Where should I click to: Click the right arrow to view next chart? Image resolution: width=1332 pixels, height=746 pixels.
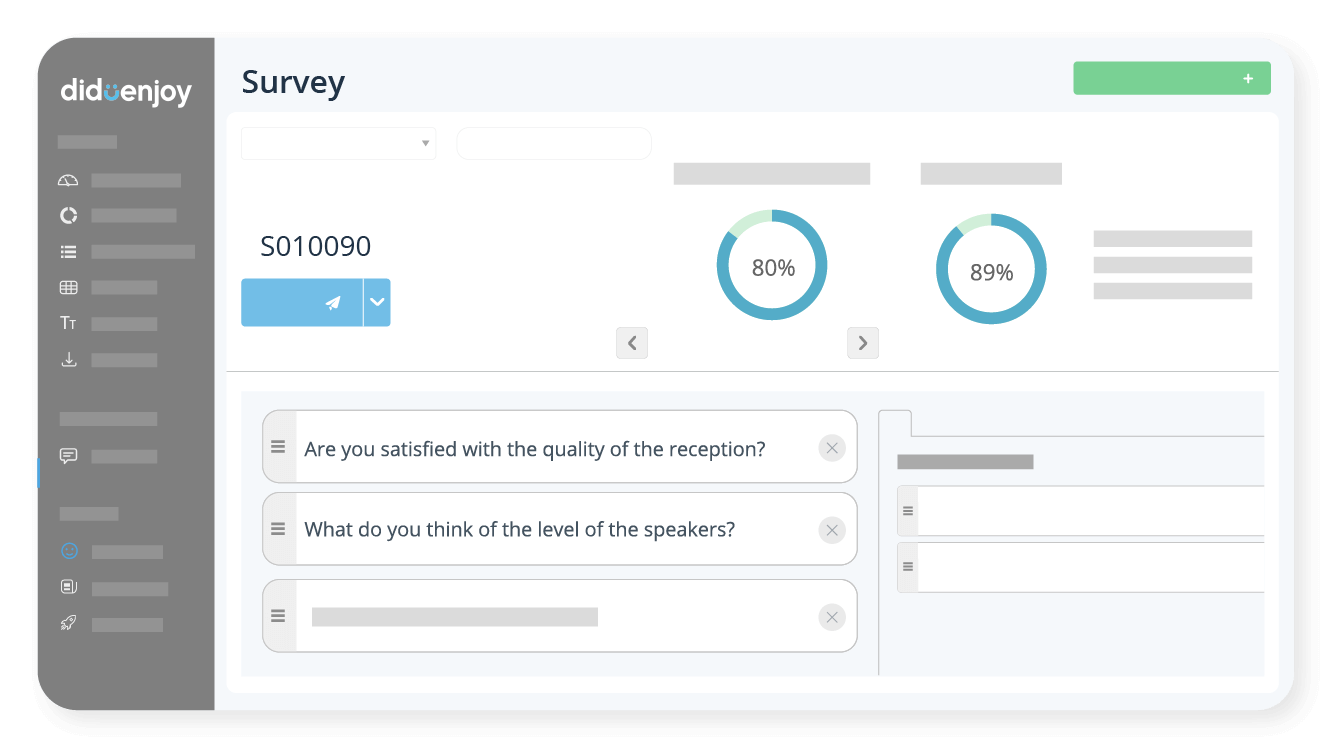862,342
